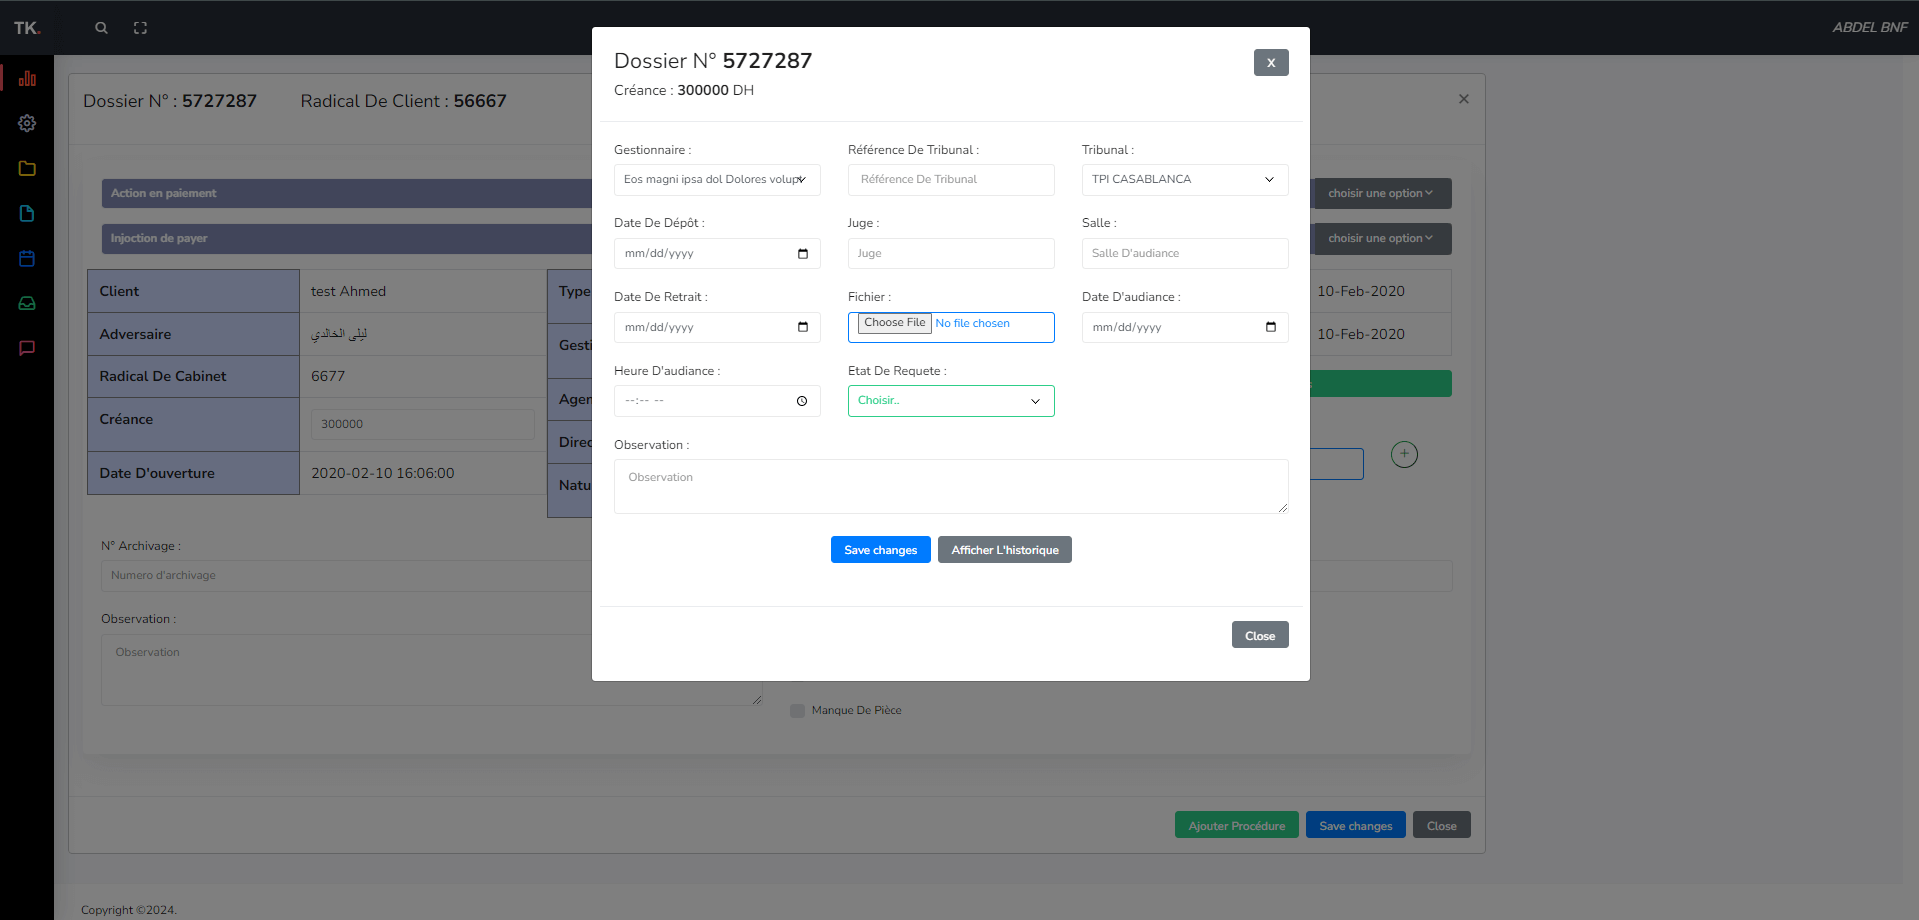Open the bar chart dashboard icon

click(x=27, y=78)
